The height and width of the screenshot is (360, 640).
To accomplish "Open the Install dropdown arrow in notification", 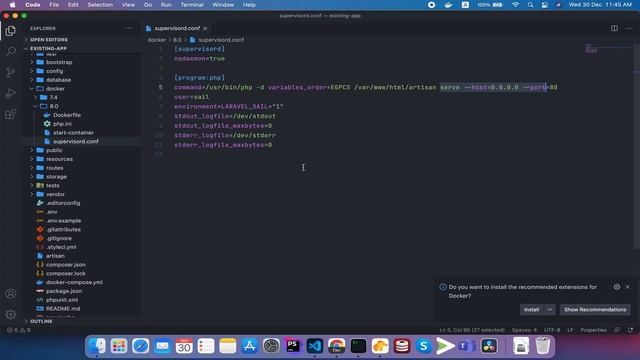I will coord(549,309).
